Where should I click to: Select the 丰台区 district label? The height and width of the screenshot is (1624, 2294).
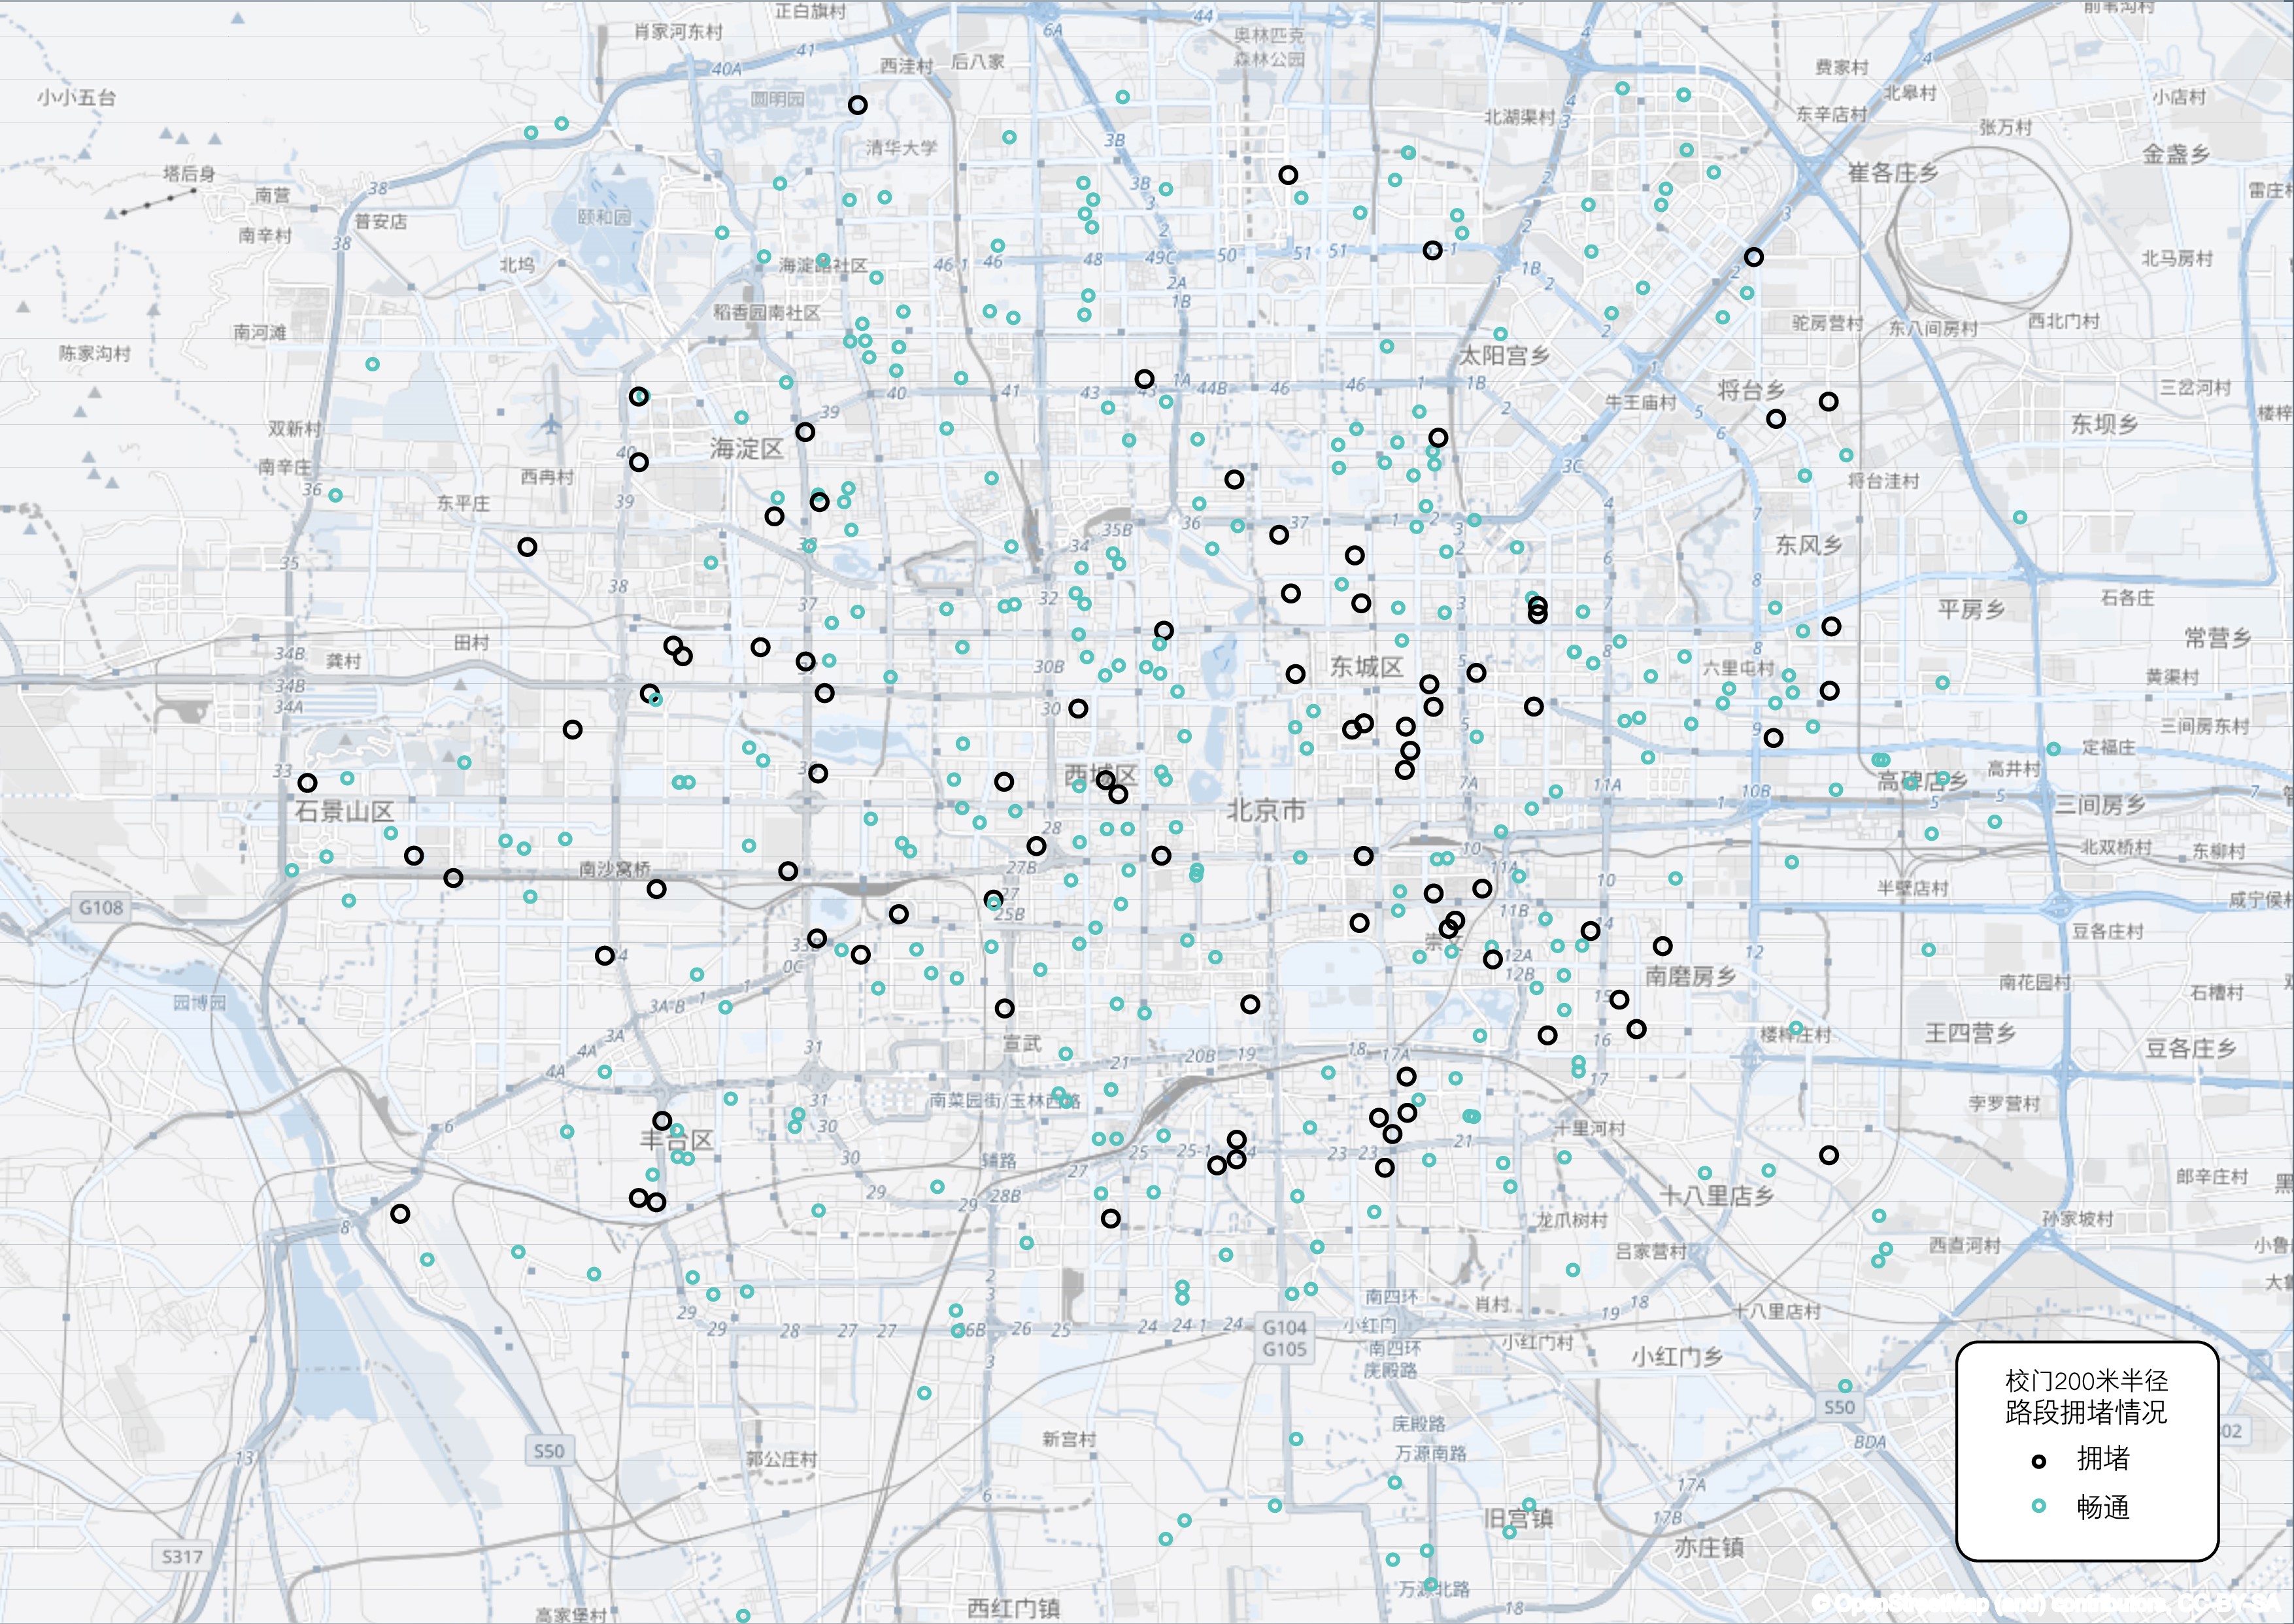pyautogui.click(x=677, y=1139)
